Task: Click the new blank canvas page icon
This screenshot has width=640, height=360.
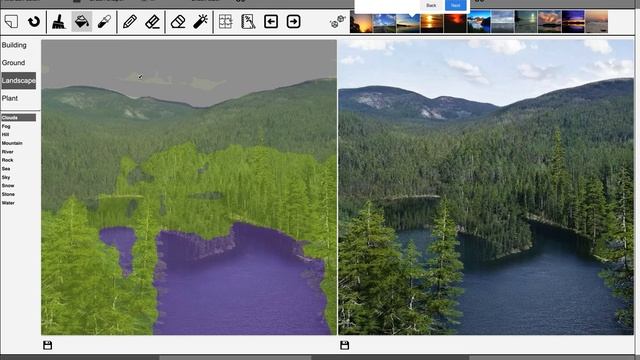Action: click(11, 21)
